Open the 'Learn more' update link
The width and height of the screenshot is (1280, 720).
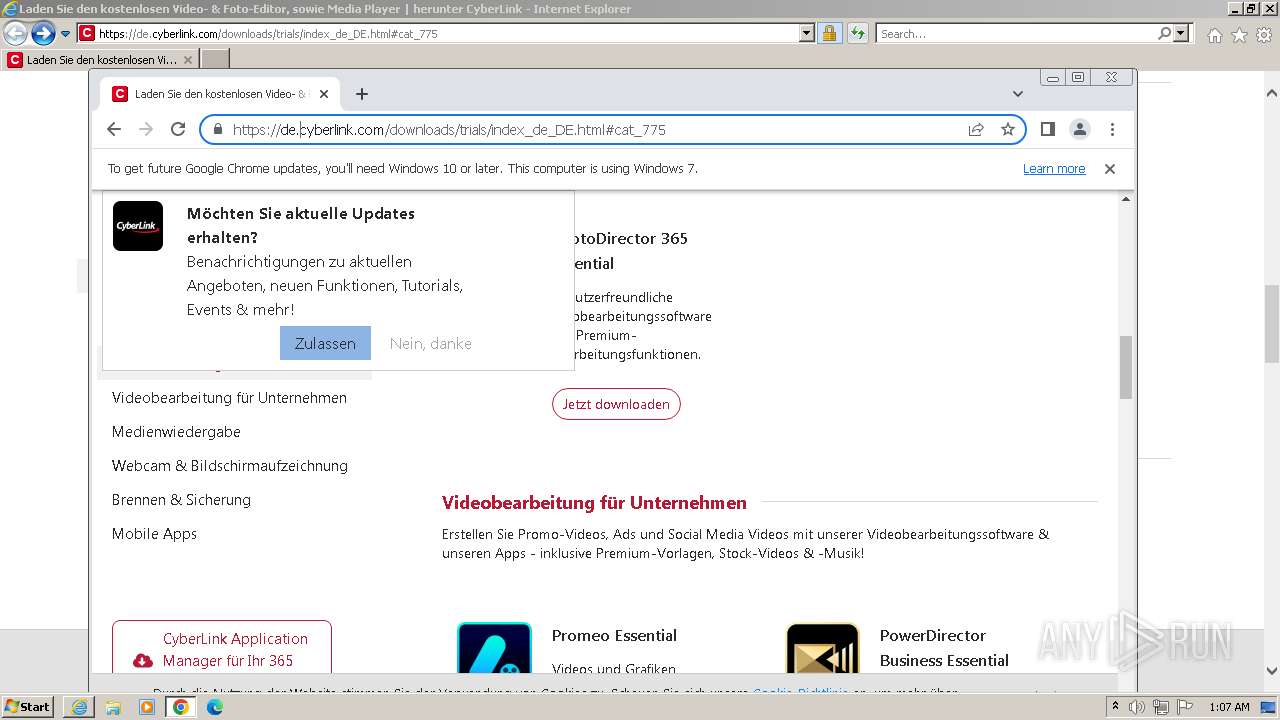1054,169
